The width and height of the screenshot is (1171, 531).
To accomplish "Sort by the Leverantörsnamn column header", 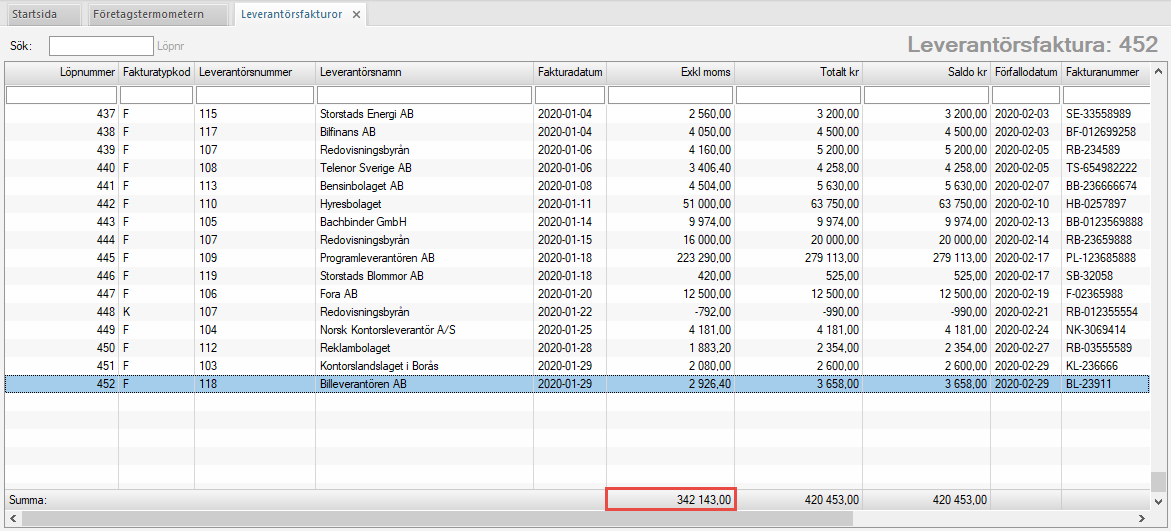I will 424,73.
